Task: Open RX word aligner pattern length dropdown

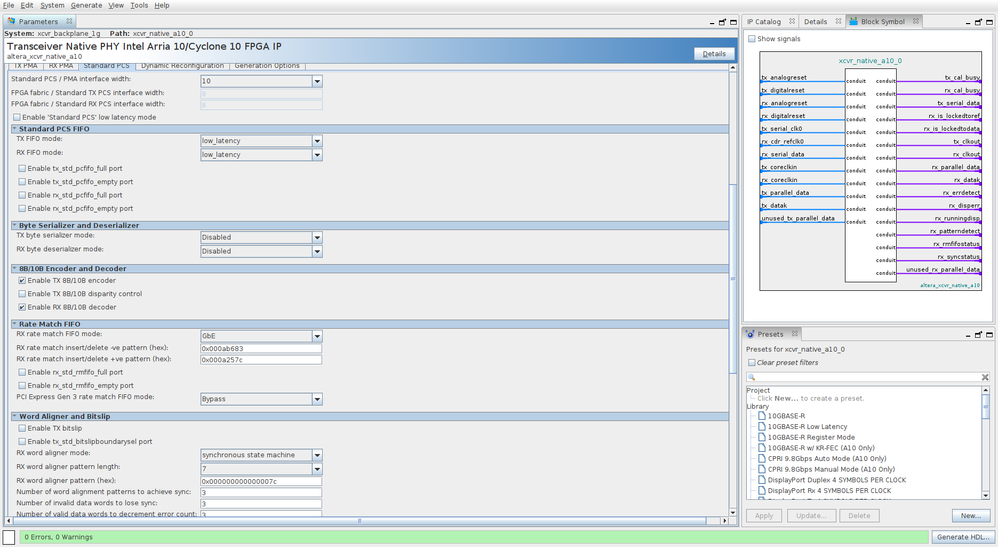Action: click(x=317, y=469)
